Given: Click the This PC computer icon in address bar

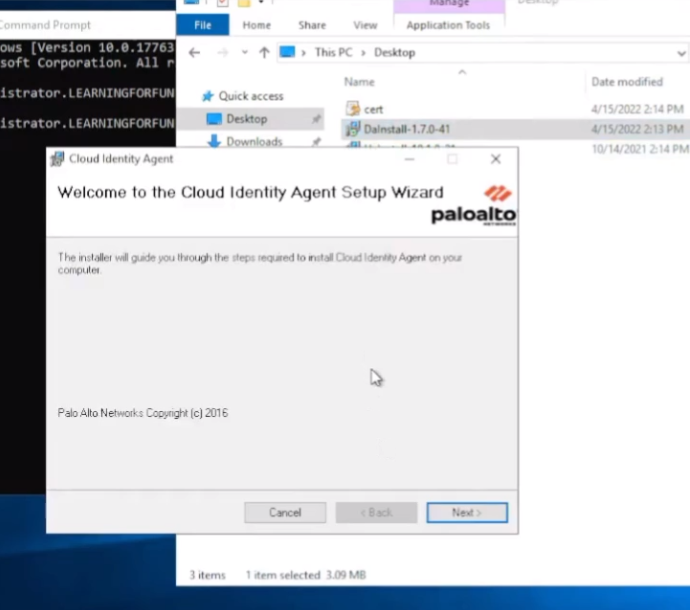Looking at the screenshot, I should tap(287, 52).
